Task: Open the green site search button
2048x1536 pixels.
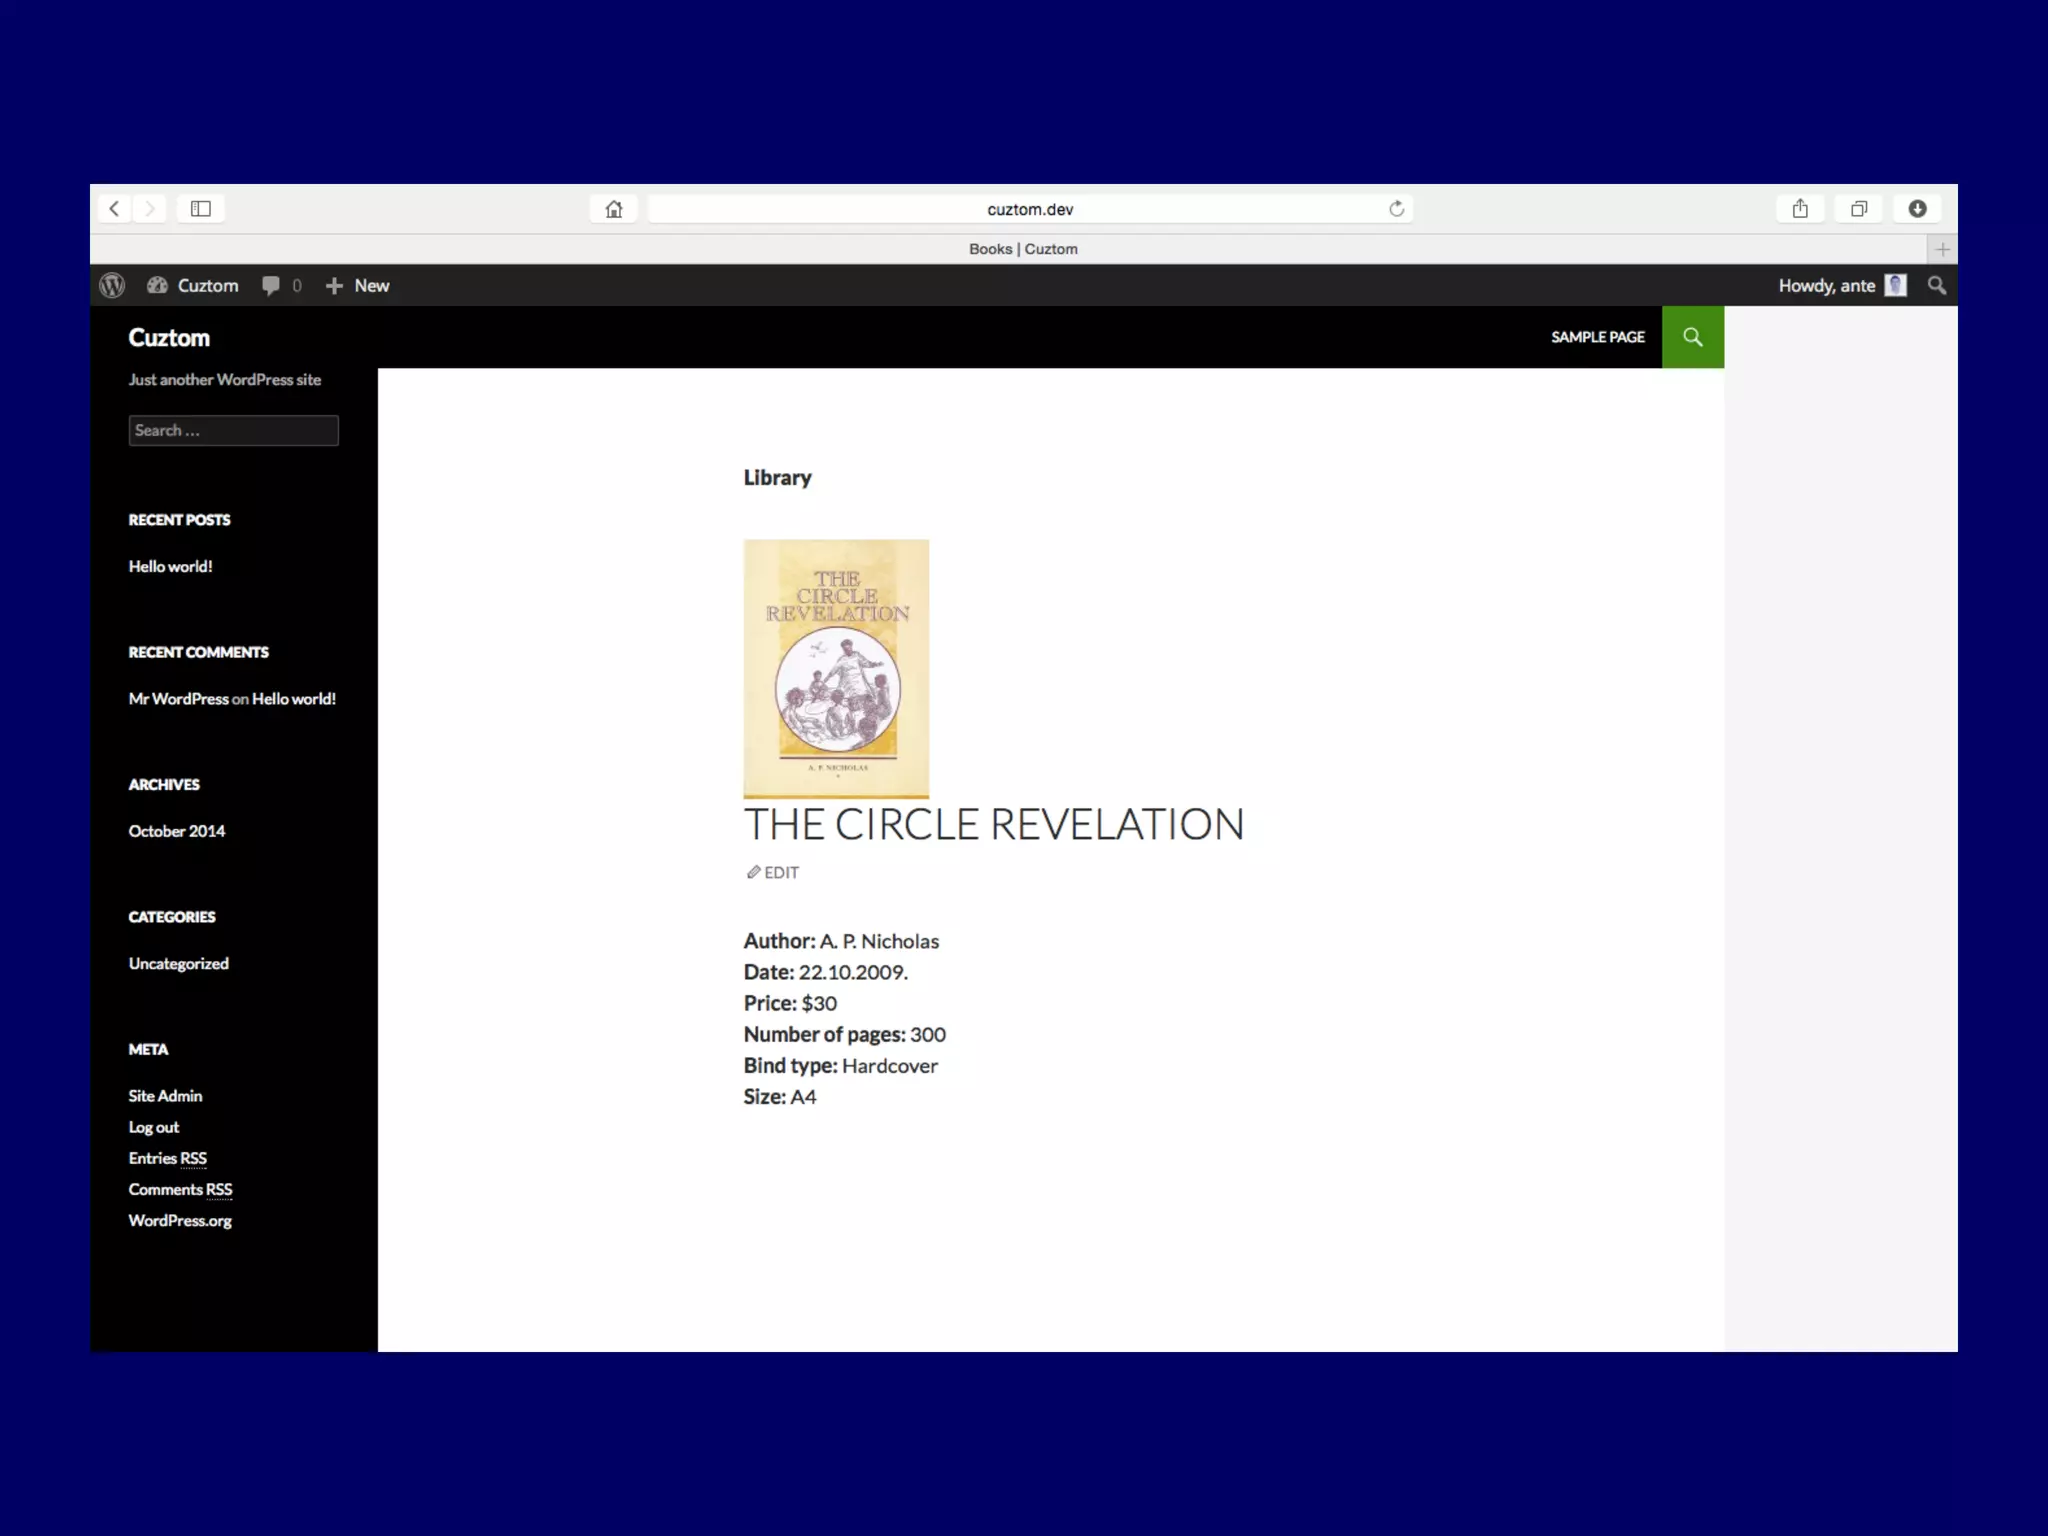Action: (x=1692, y=337)
